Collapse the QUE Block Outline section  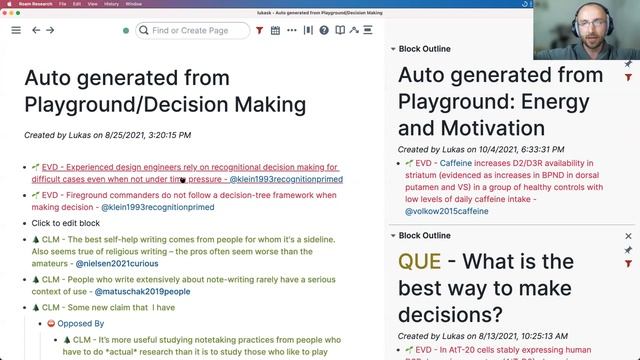(393, 236)
